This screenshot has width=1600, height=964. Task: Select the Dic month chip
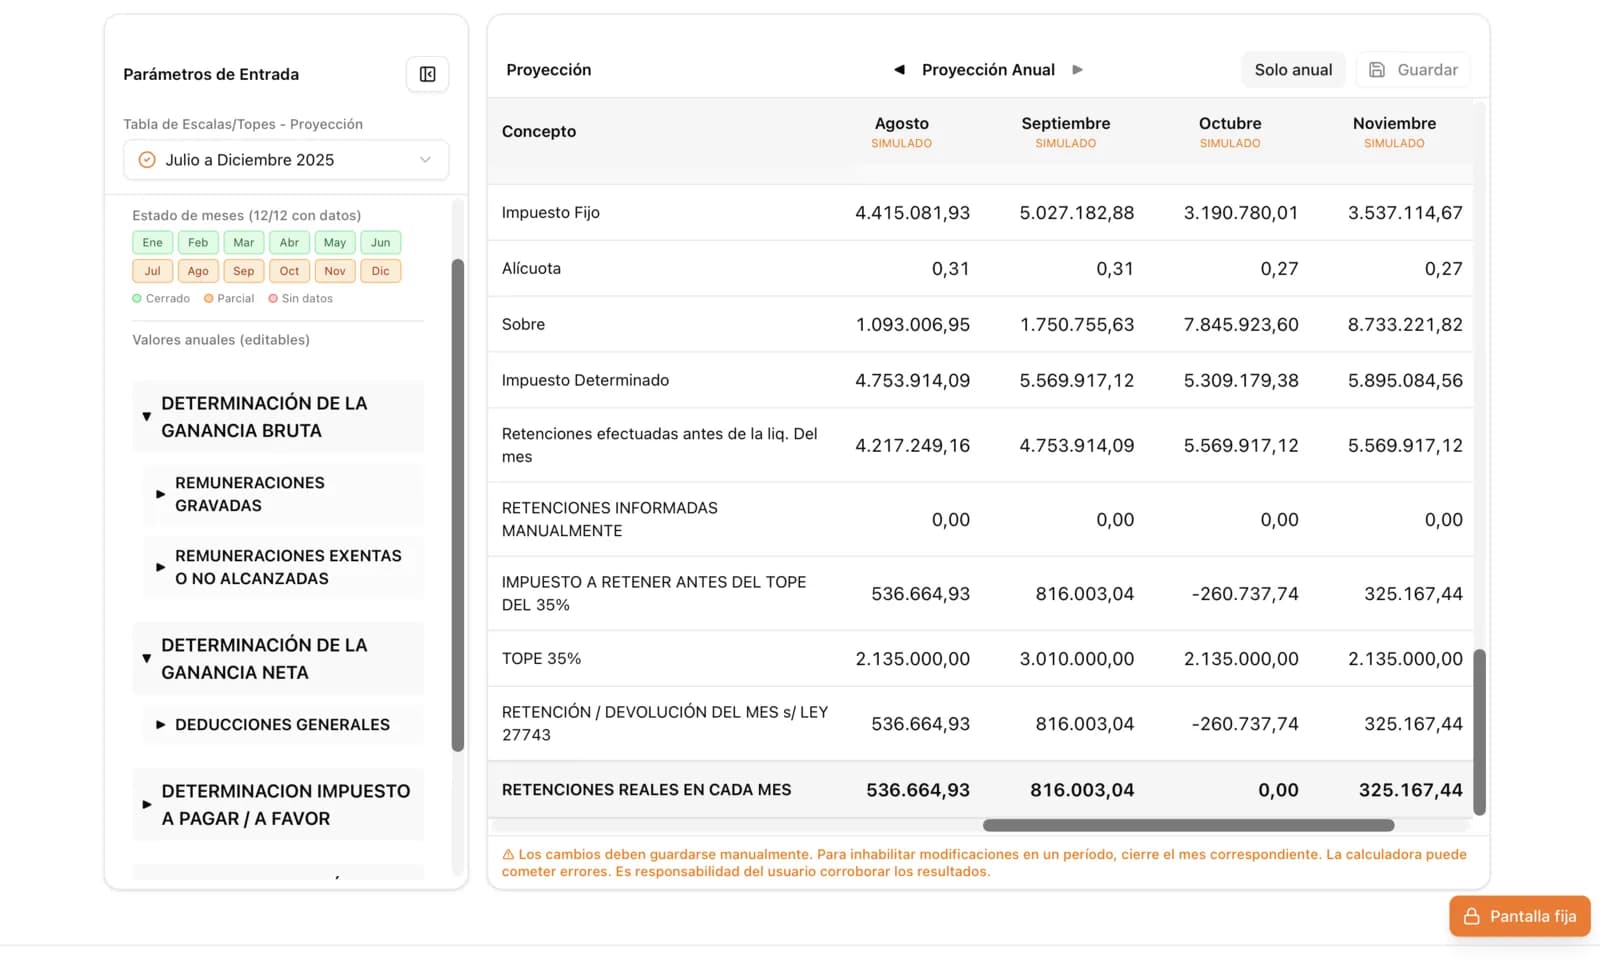click(380, 271)
